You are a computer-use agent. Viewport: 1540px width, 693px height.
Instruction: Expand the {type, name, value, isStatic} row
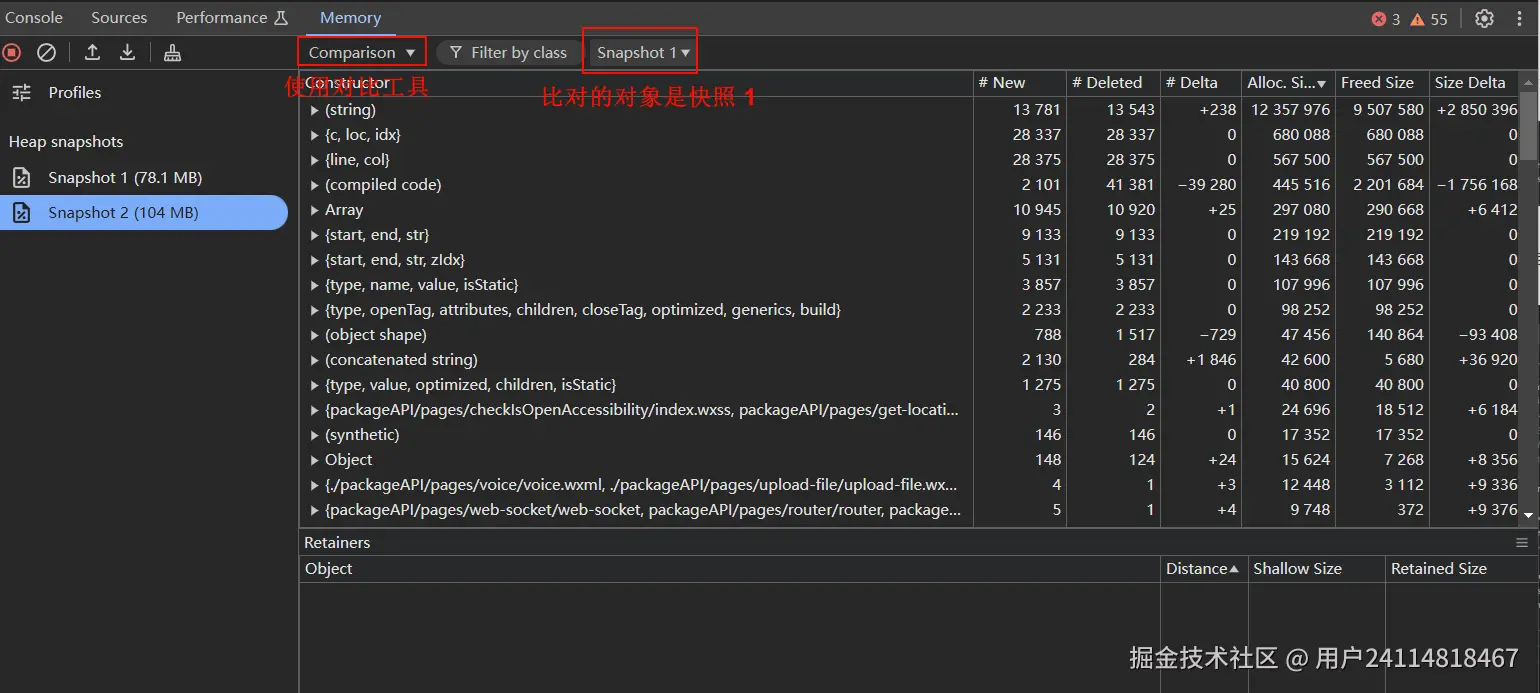[315, 285]
